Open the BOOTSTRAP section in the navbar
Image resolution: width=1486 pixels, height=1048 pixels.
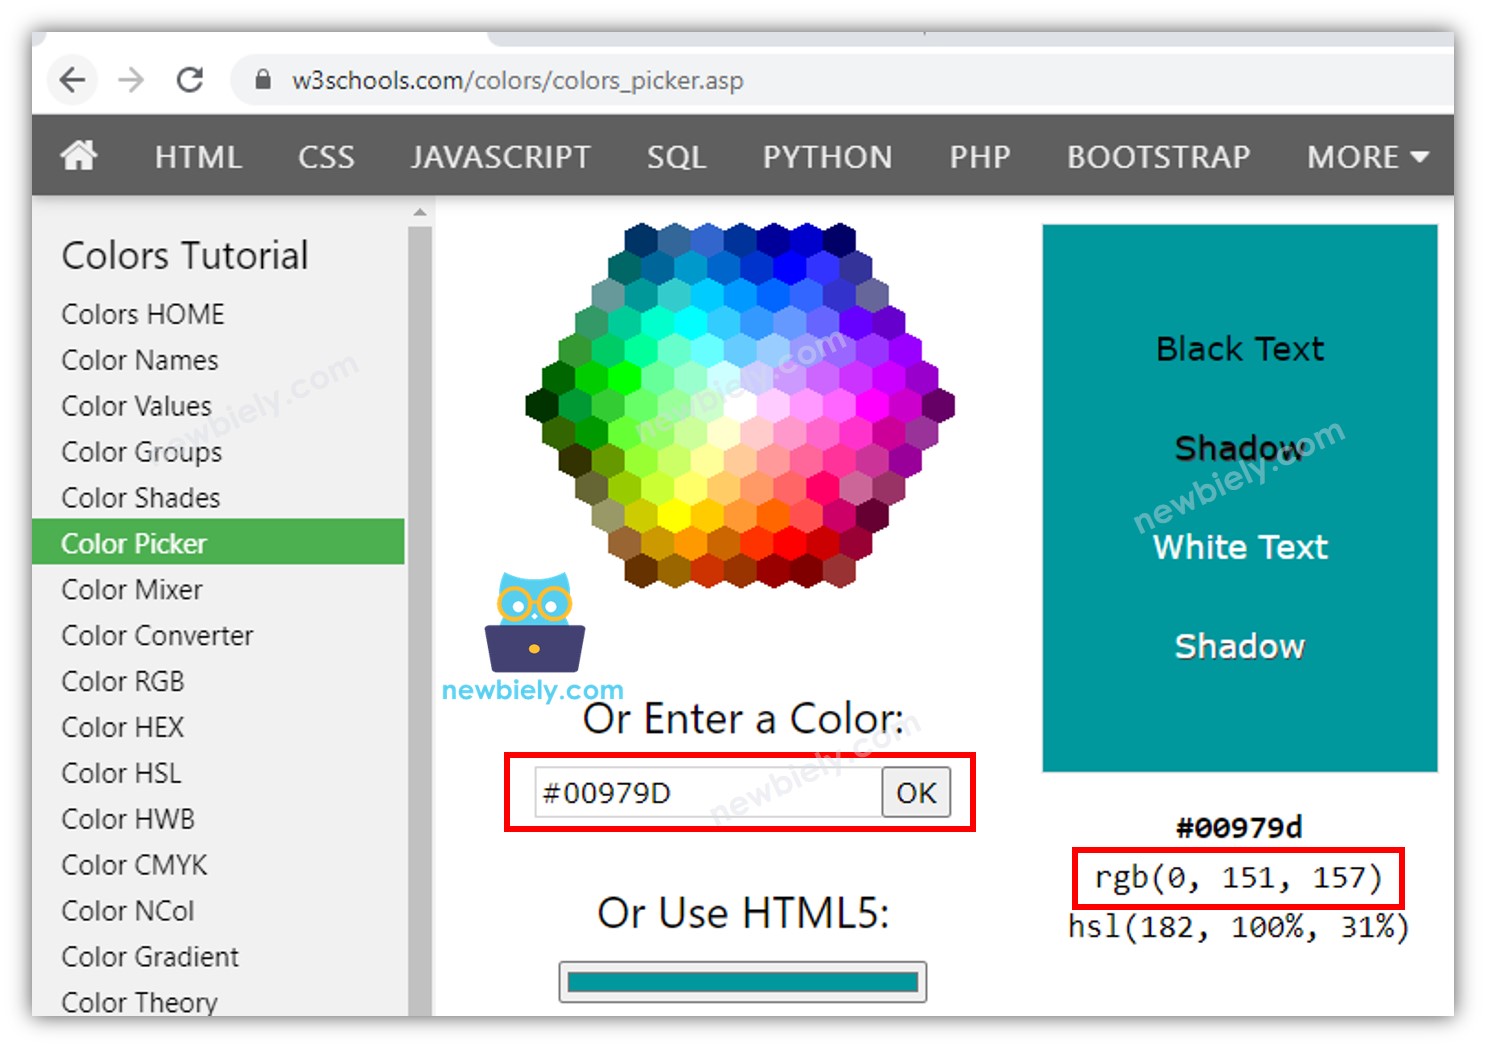click(x=1158, y=156)
